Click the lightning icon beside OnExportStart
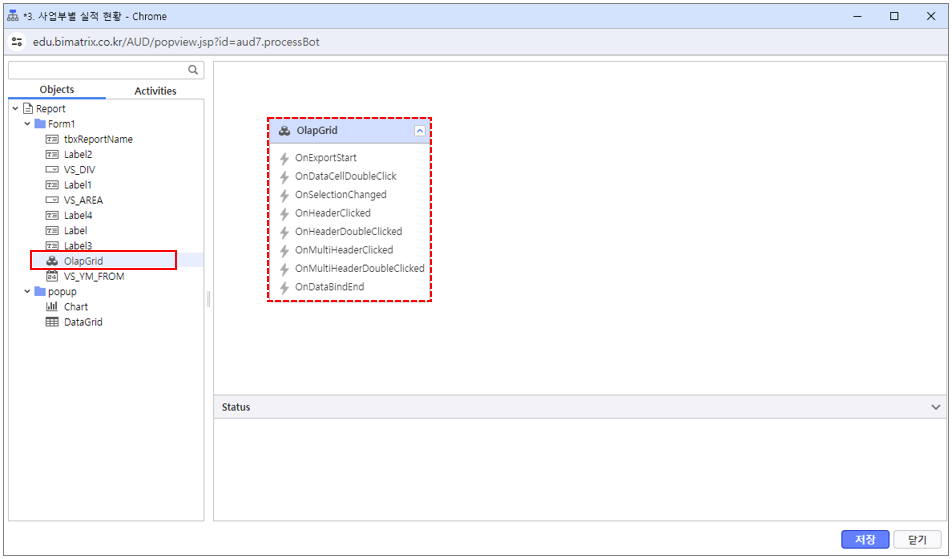The width and height of the screenshot is (952, 559). pos(285,158)
